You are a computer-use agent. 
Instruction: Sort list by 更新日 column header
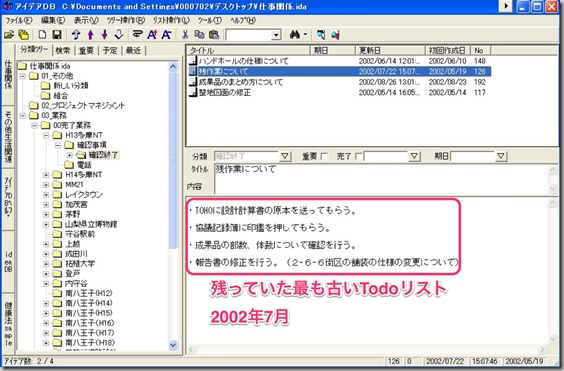coord(390,50)
